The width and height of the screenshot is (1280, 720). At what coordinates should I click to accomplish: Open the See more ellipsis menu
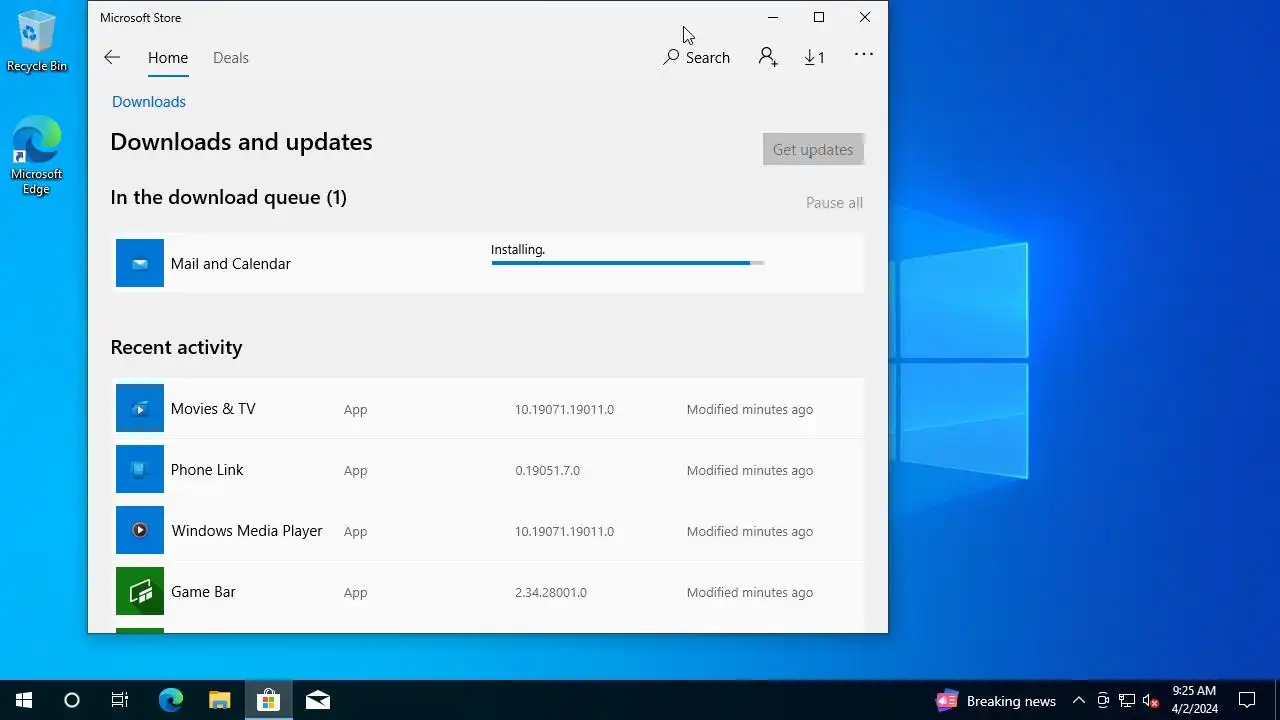[x=864, y=54]
